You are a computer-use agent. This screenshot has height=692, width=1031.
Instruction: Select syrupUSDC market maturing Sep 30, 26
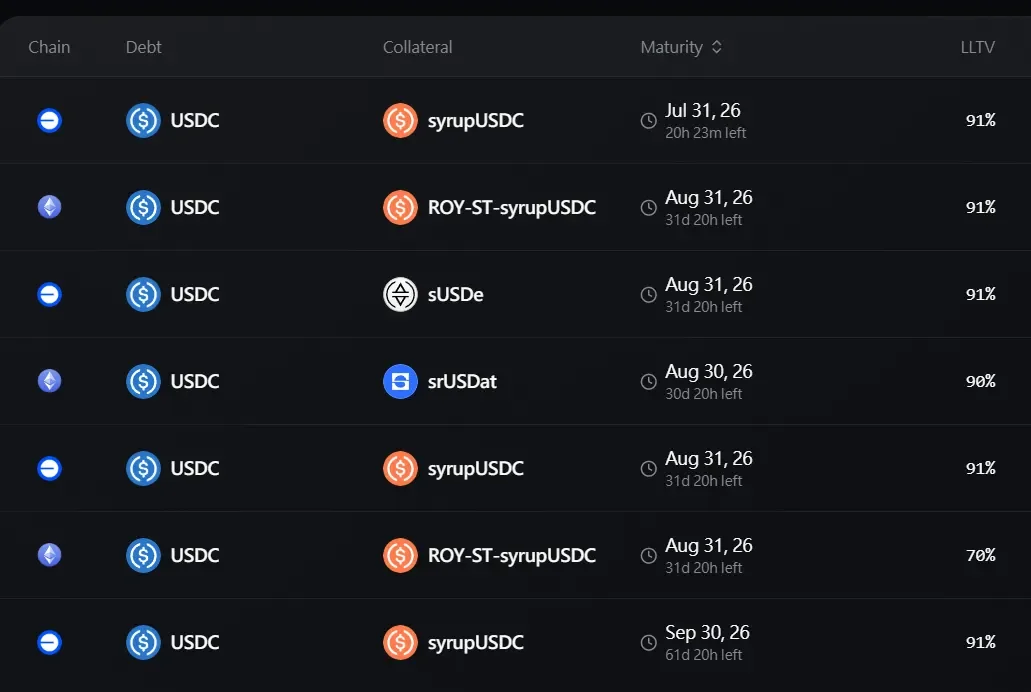pos(516,643)
